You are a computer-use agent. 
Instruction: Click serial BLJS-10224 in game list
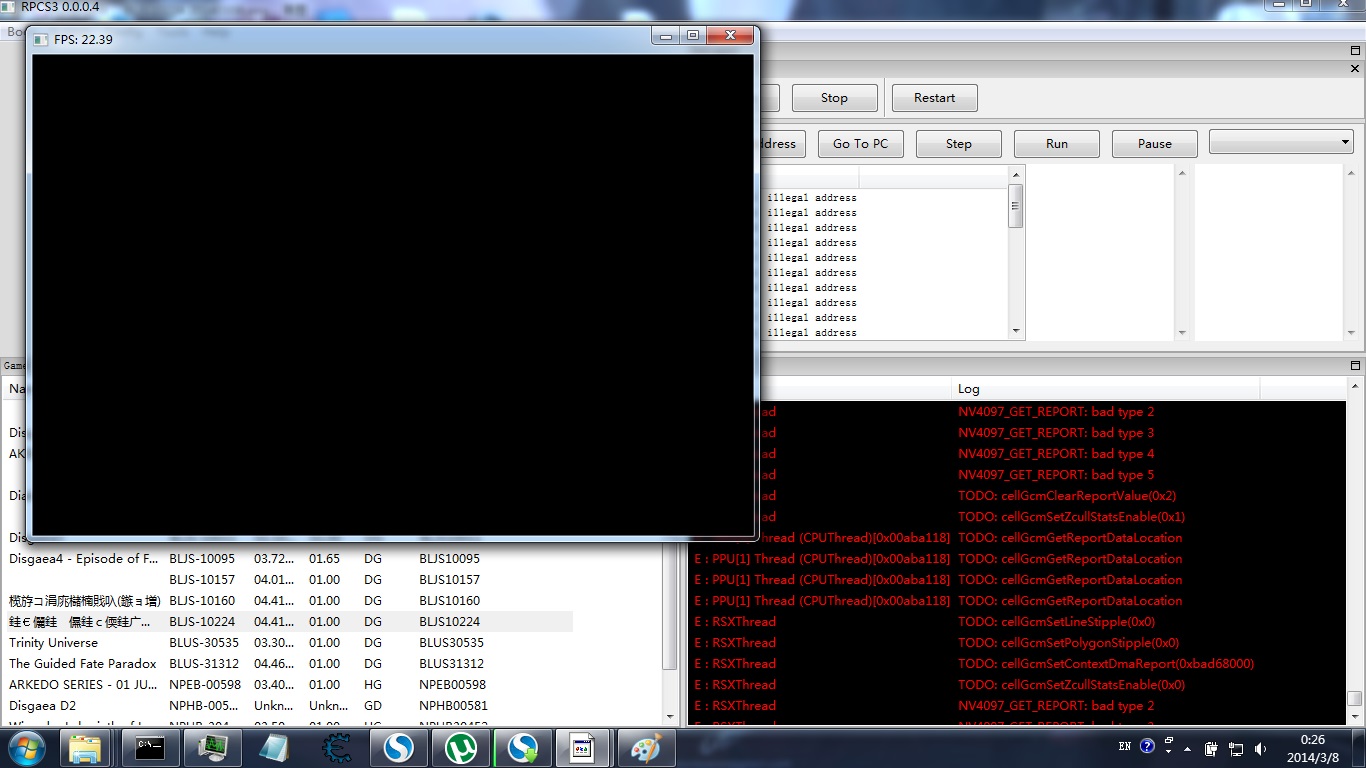point(202,622)
